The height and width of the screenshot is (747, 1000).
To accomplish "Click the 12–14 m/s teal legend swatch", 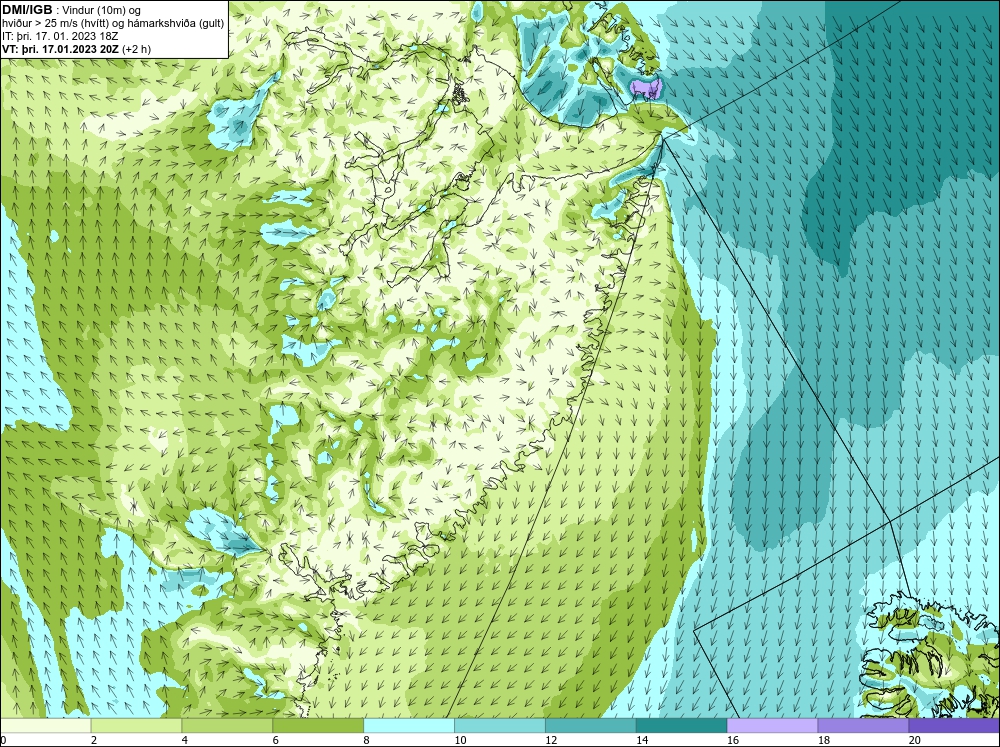I will [x=591, y=726].
